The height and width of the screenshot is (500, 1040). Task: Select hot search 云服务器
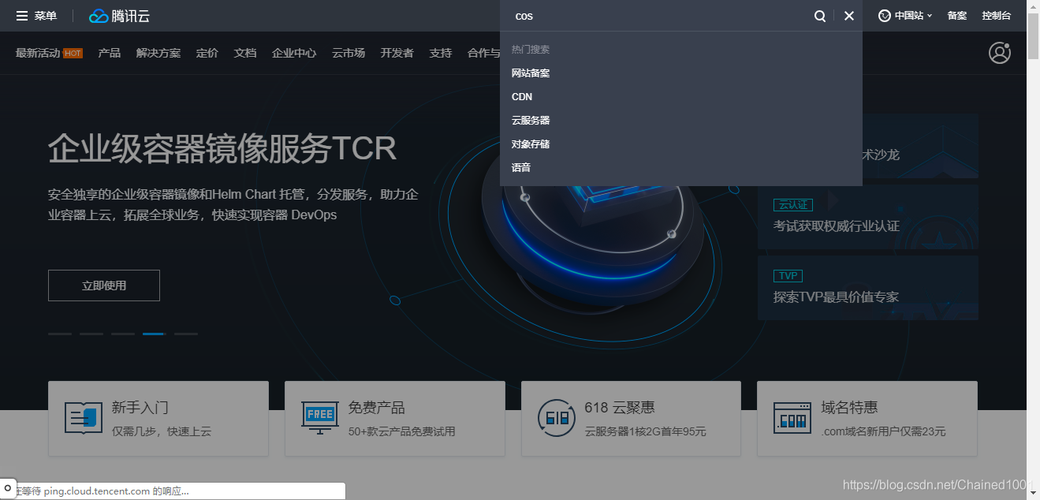coord(531,120)
